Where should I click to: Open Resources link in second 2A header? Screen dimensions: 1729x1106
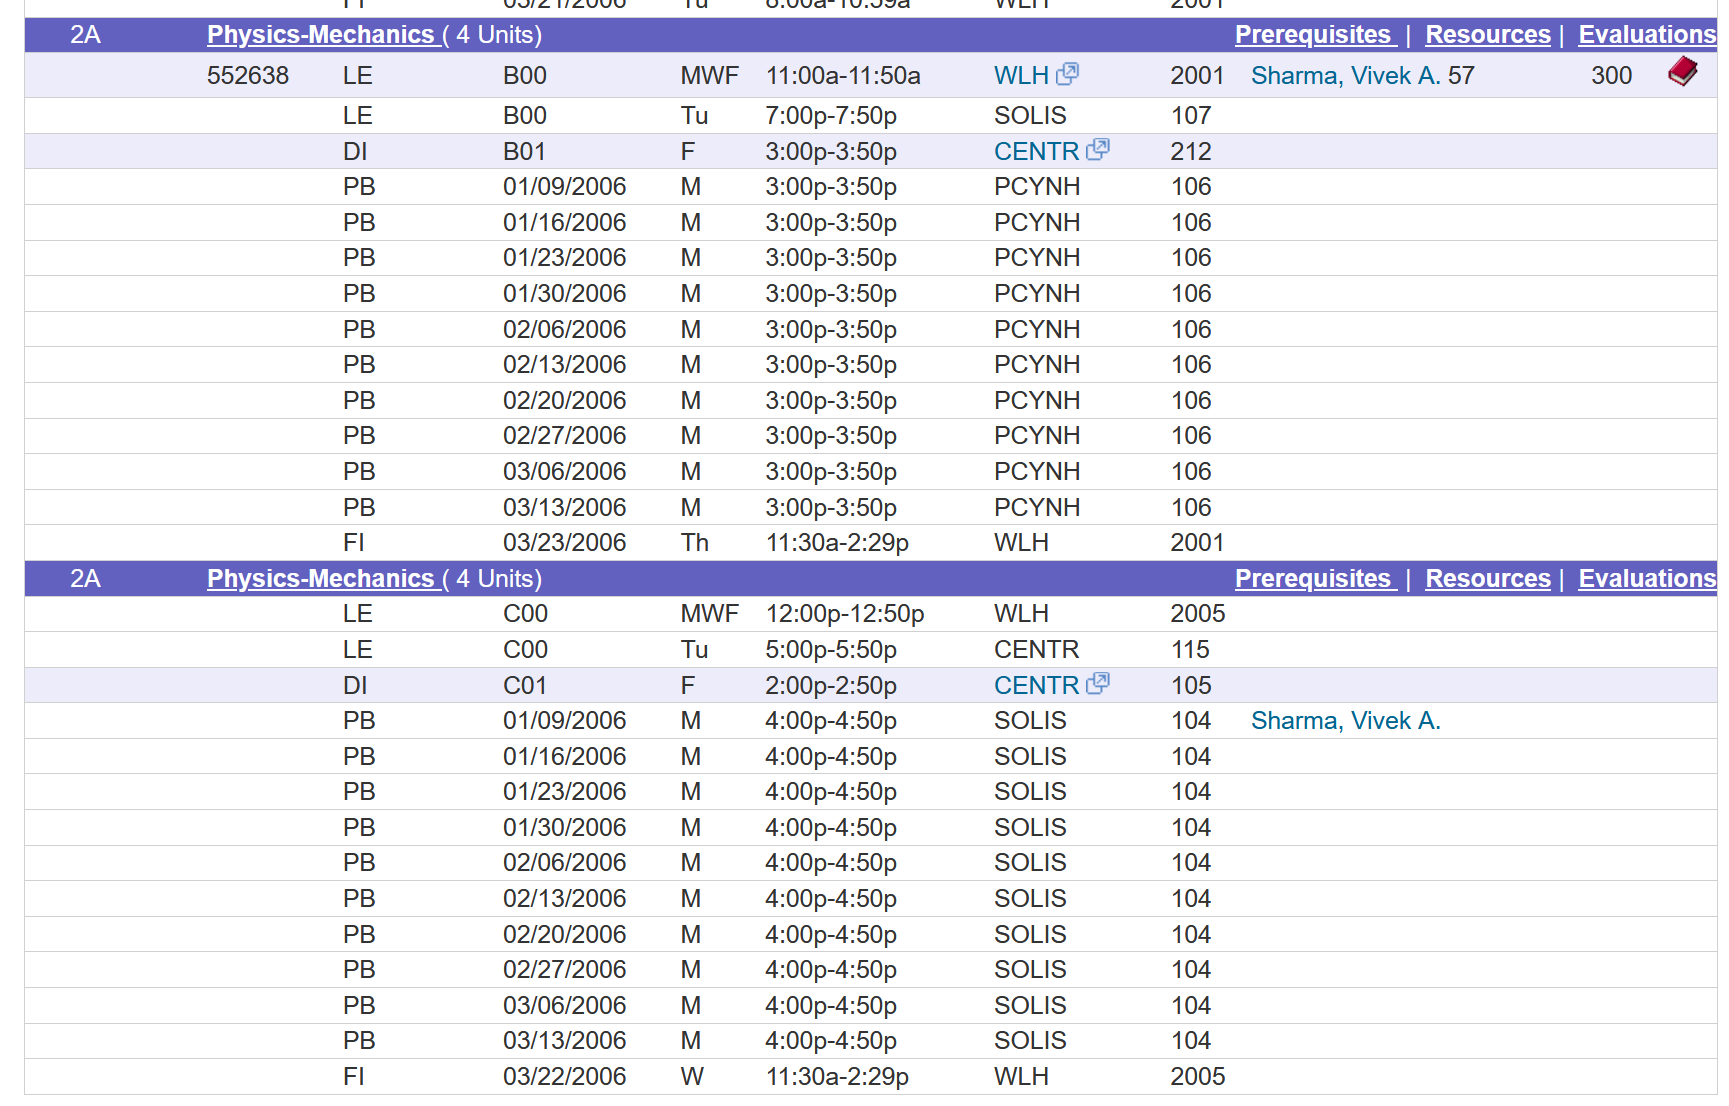coord(1488,579)
